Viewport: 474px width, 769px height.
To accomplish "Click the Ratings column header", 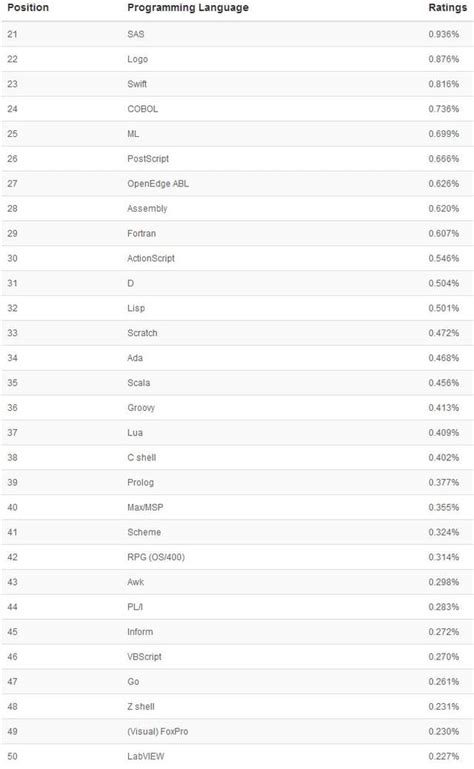I will [448, 7].
